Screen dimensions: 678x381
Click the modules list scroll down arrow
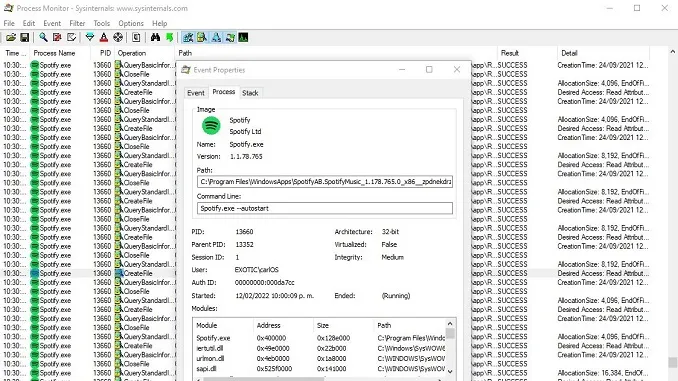pyautogui.click(x=450, y=371)
